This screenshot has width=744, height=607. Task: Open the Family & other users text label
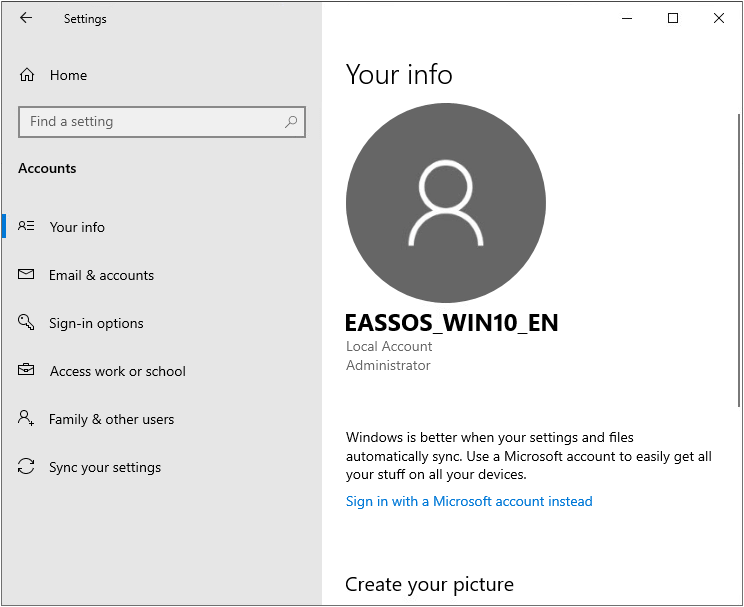pos(111,419)
